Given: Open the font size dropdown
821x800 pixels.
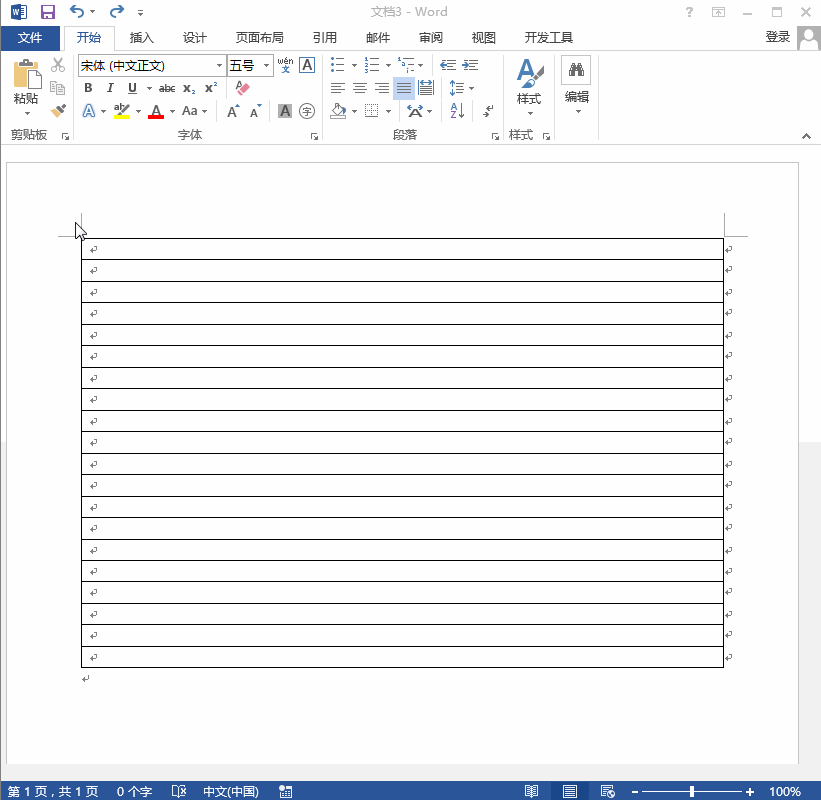Looking at the screenshot, I should click(x=267, y=65).
